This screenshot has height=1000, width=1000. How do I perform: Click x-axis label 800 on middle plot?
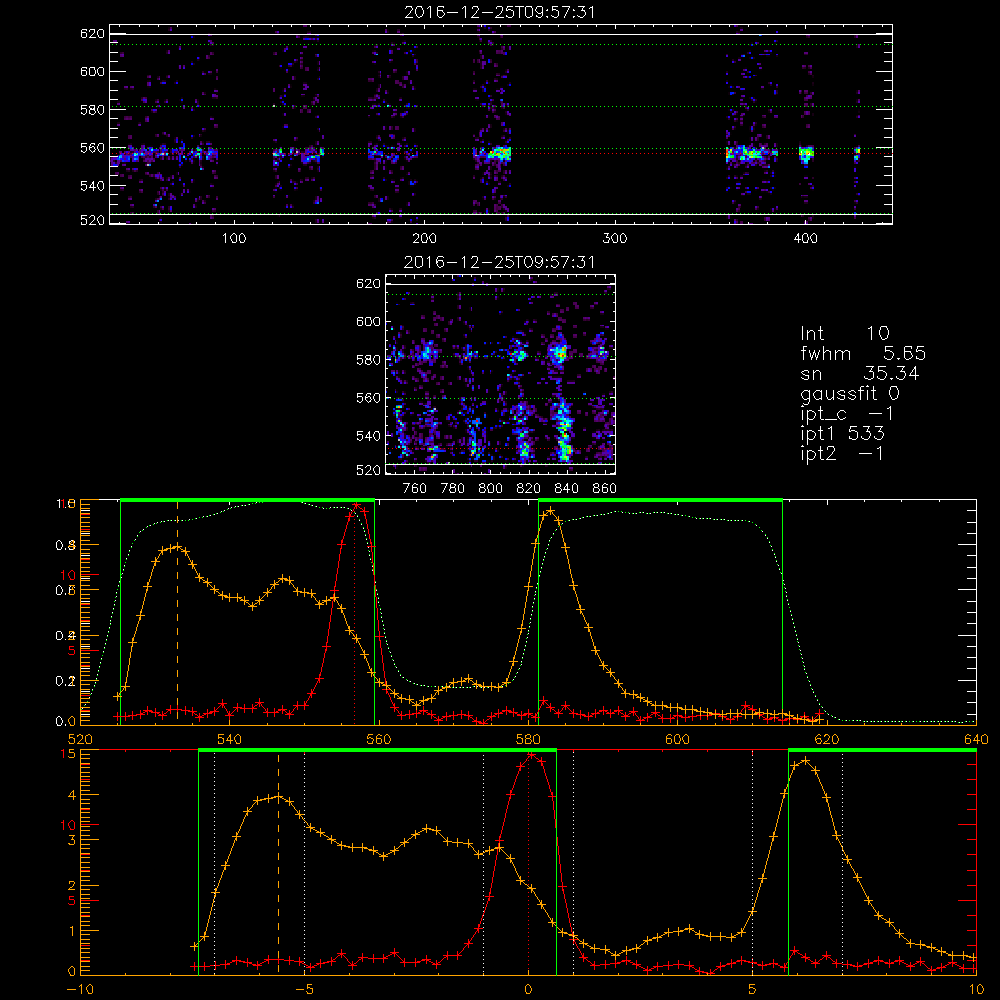490,489
